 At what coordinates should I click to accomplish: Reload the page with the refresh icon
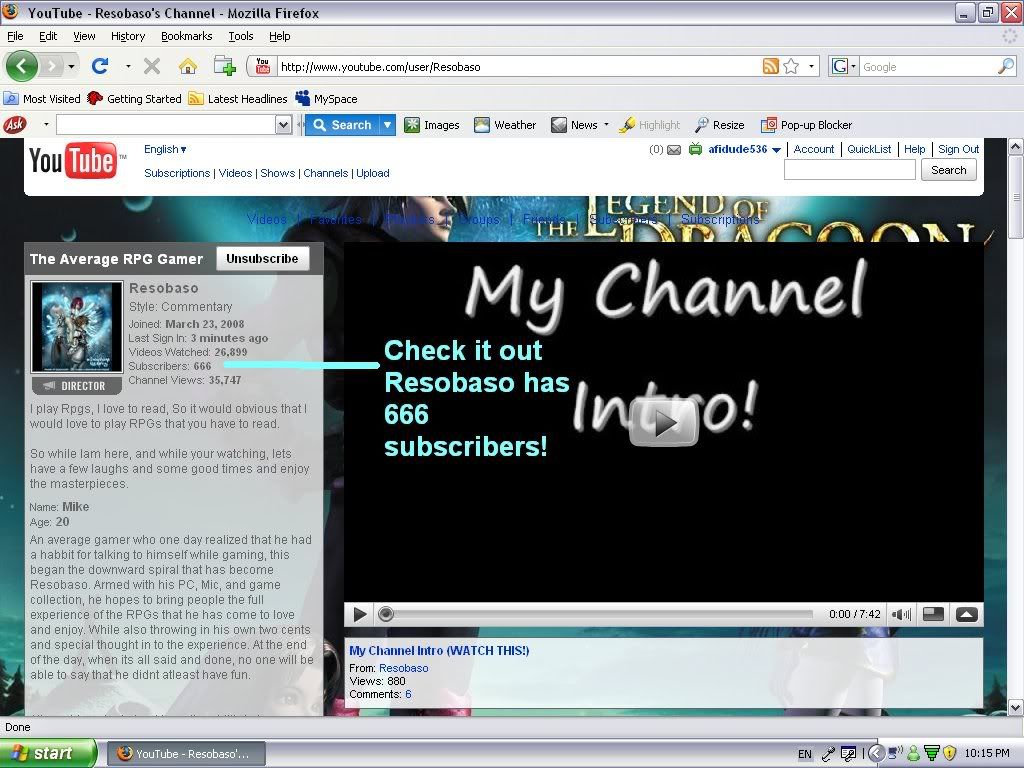coord(100,66)
